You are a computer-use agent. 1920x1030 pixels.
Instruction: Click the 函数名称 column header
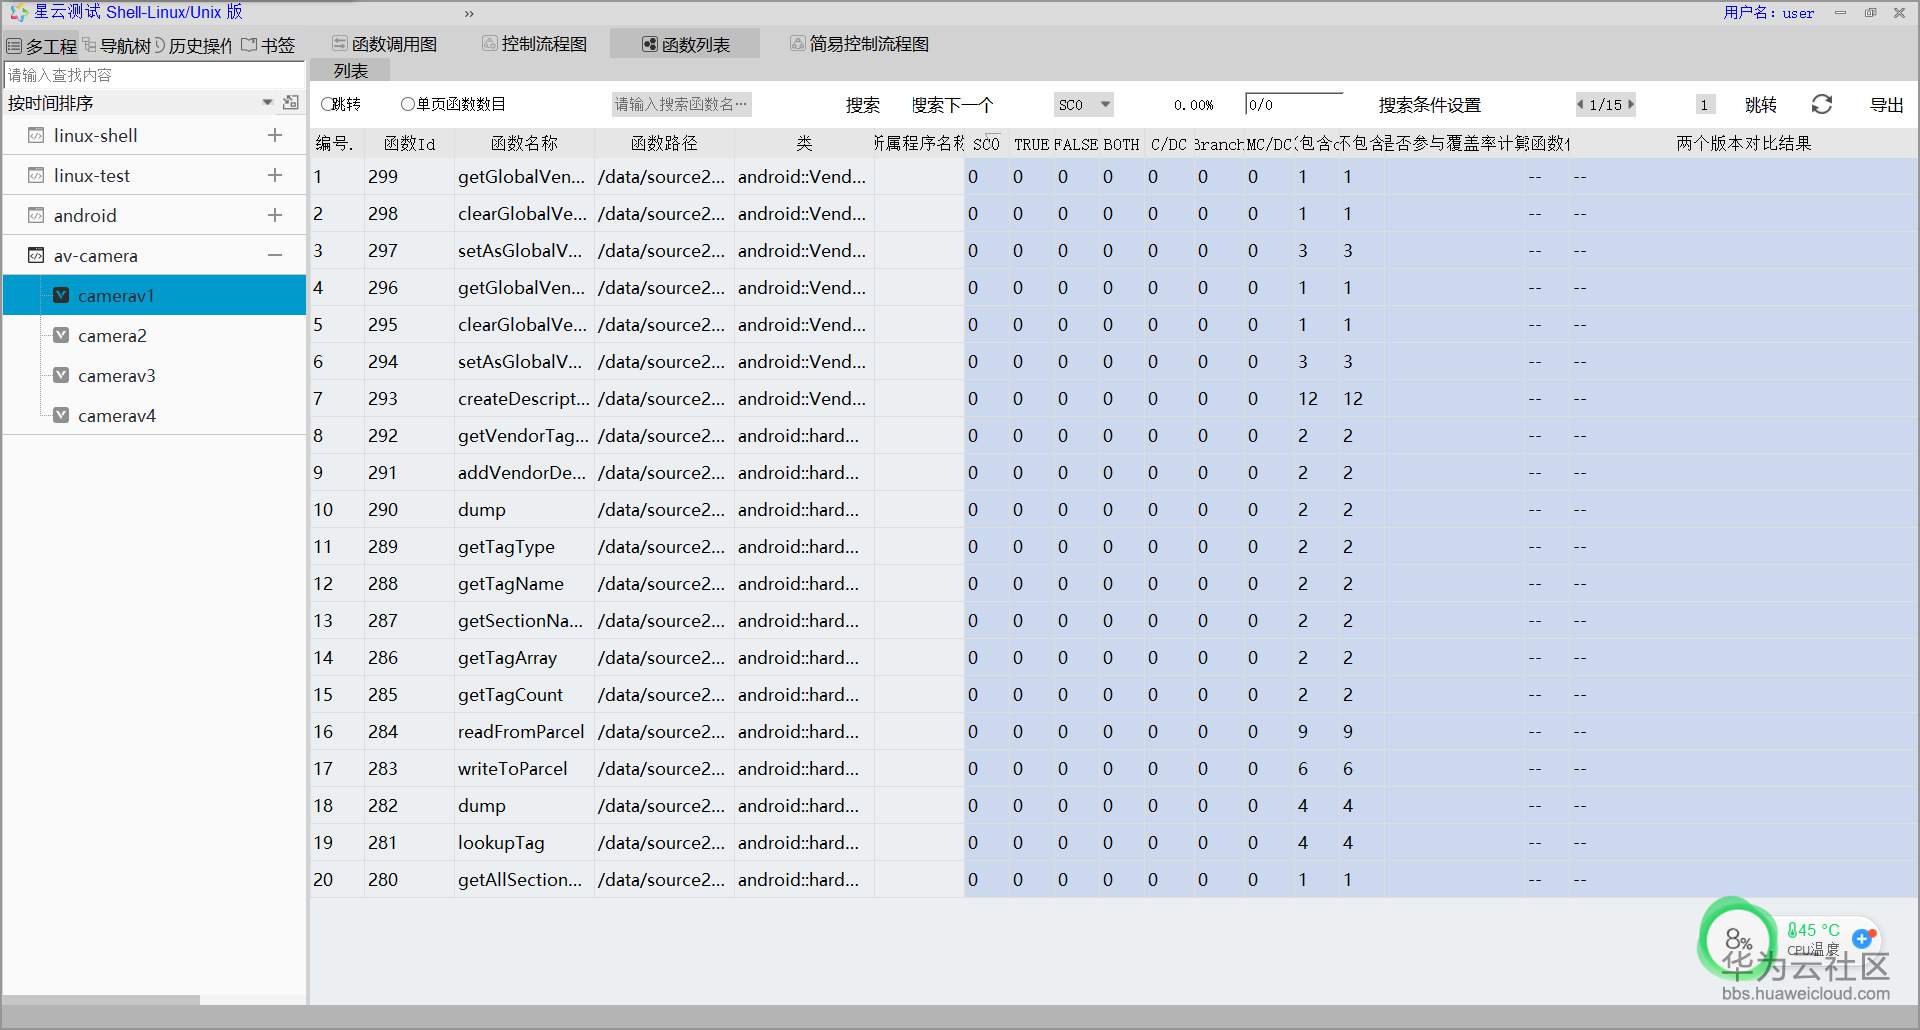coord(524,144)
